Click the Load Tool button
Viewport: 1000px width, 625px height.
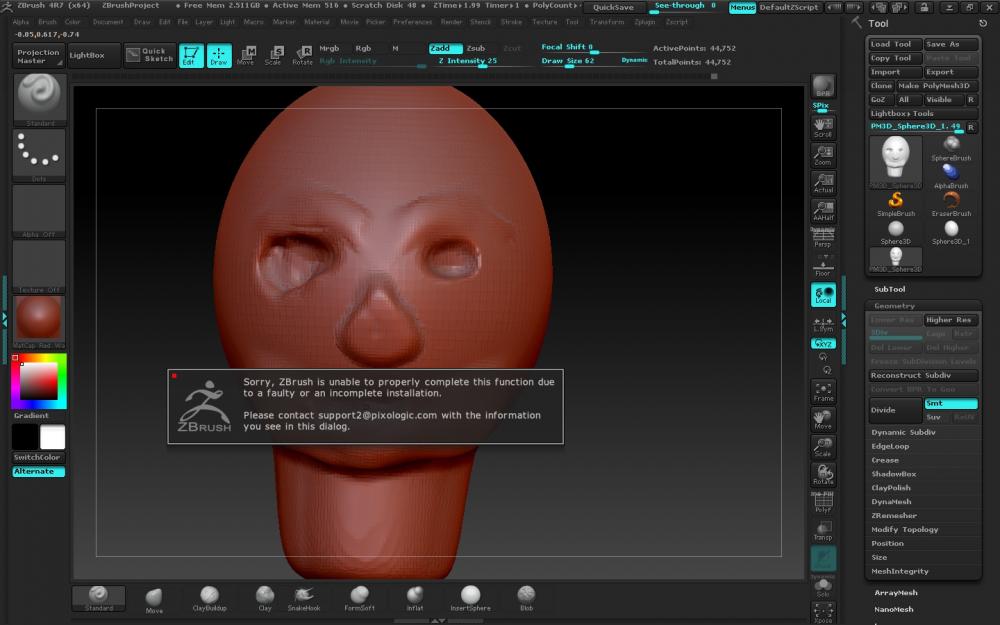click(x=893, y=44)
